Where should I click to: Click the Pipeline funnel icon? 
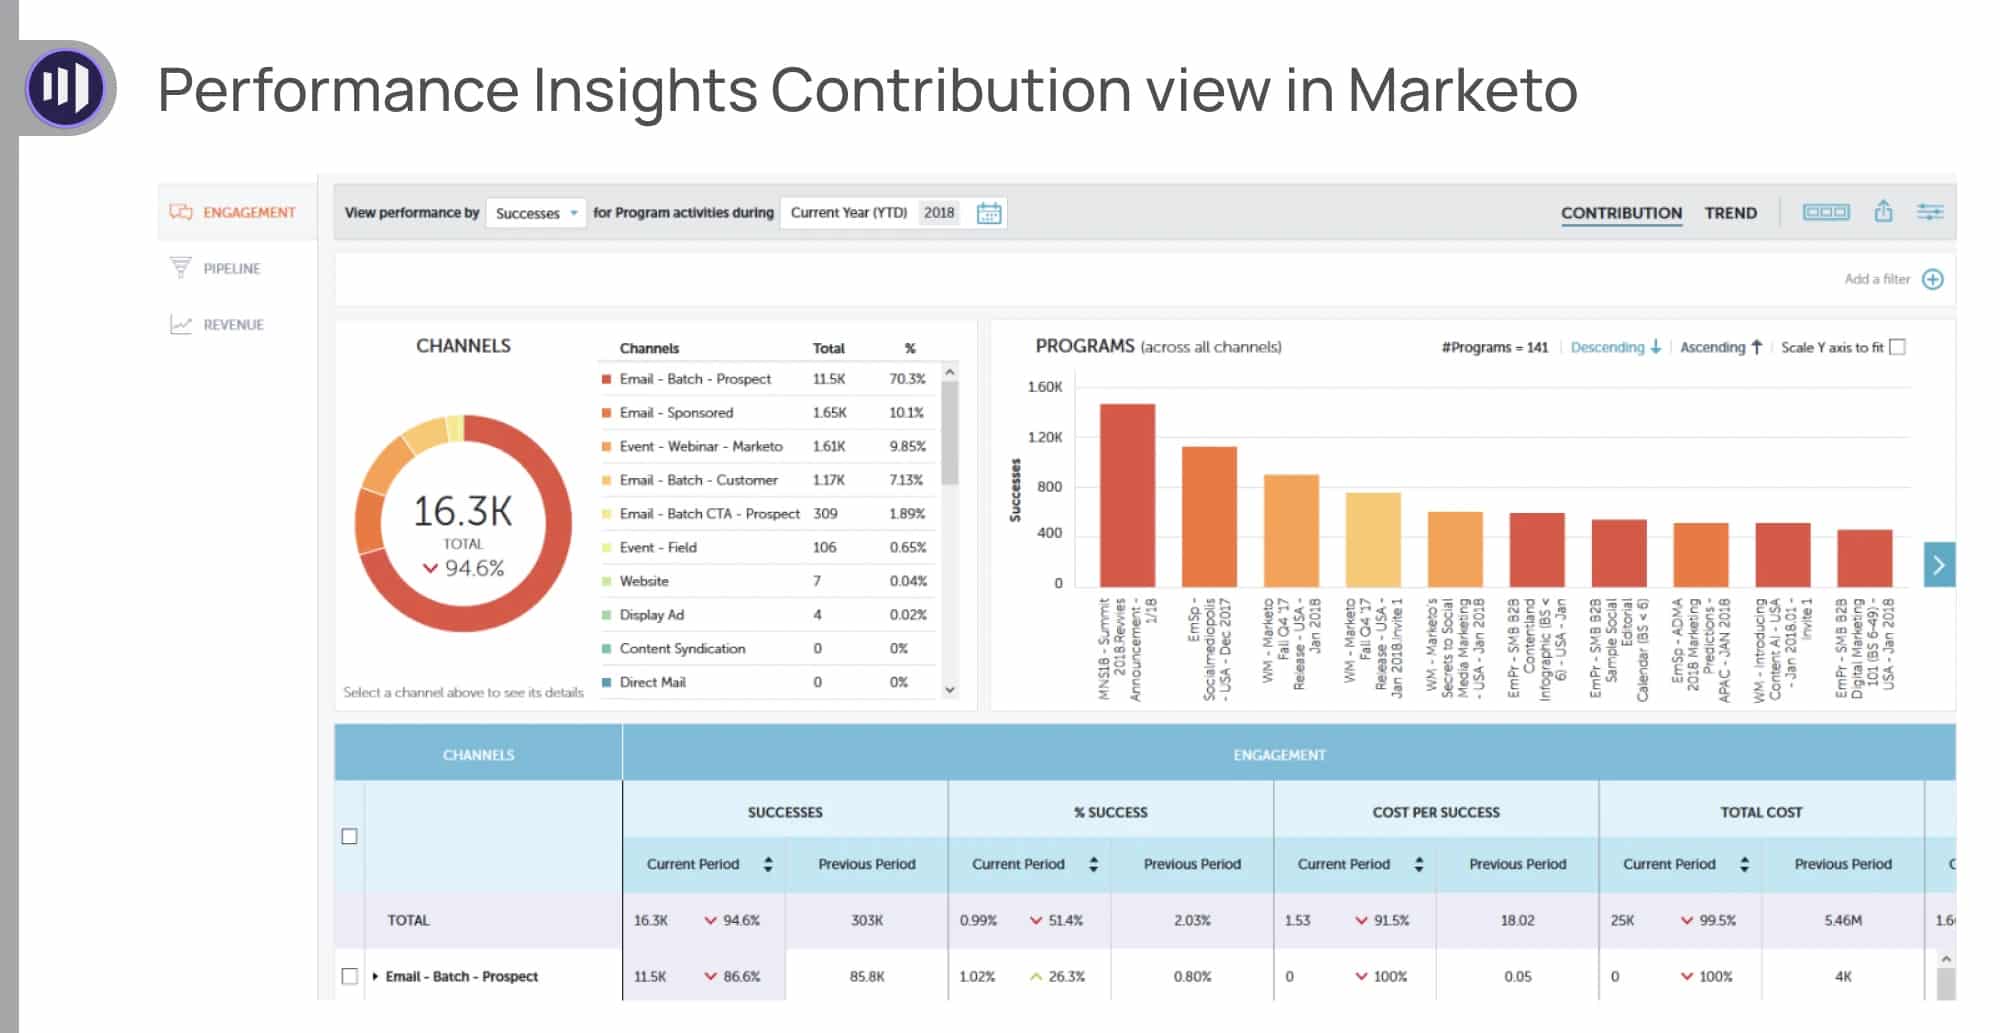181,268
